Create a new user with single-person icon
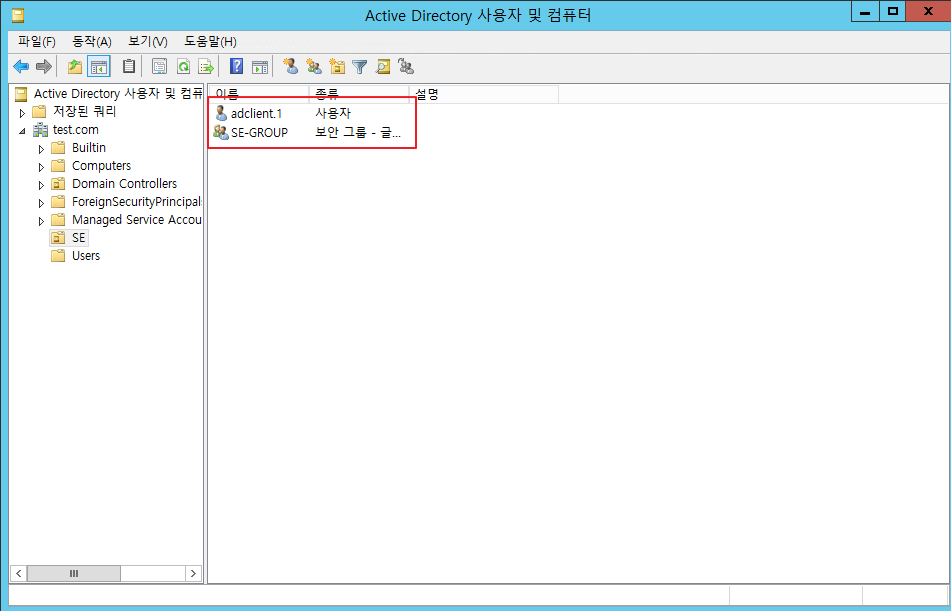This screenshot has width=951, height=611. pos(291,67)
